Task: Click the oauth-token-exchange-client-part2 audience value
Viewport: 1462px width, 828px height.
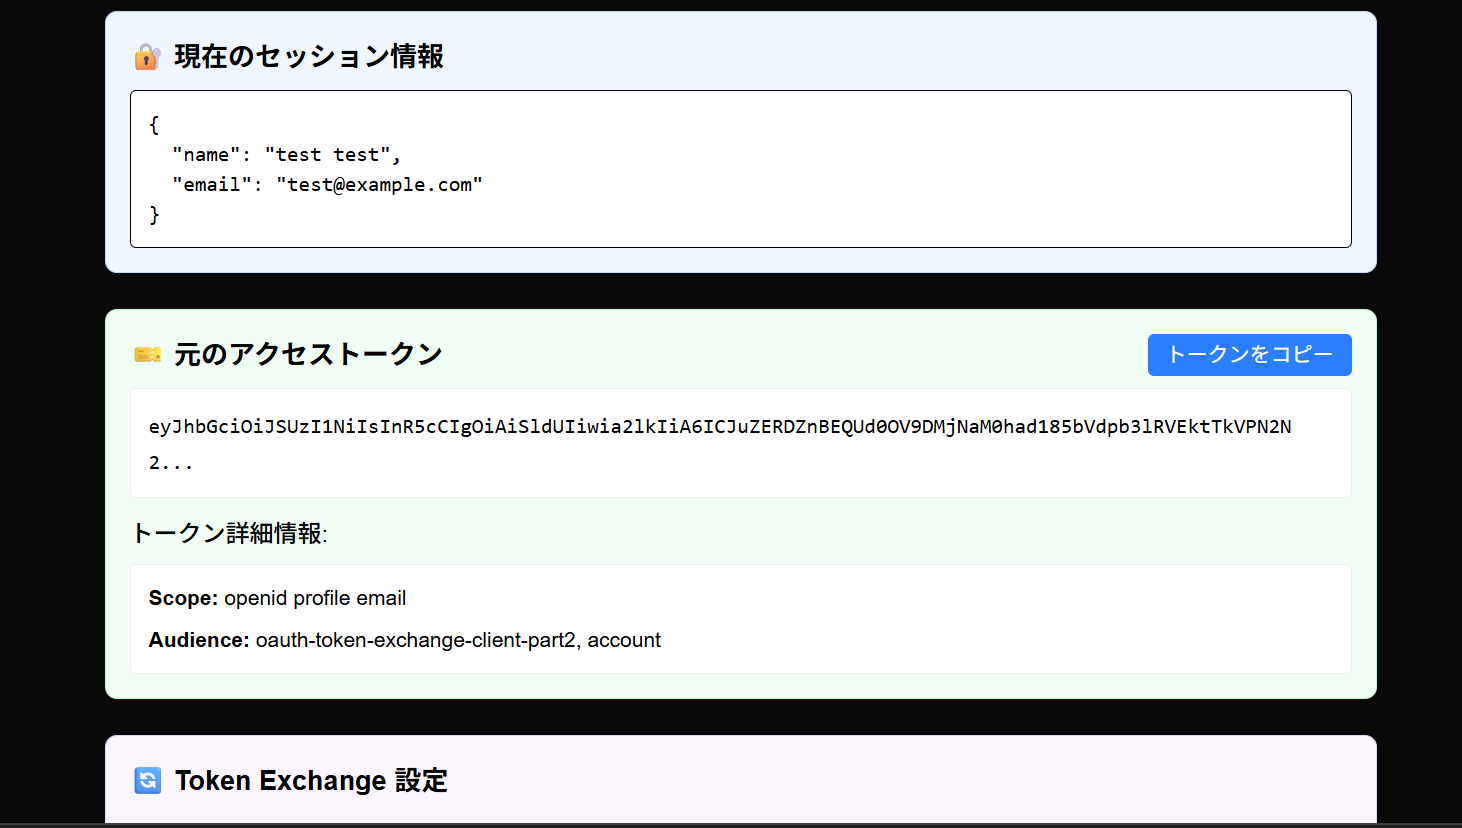Action: (416, 640)
